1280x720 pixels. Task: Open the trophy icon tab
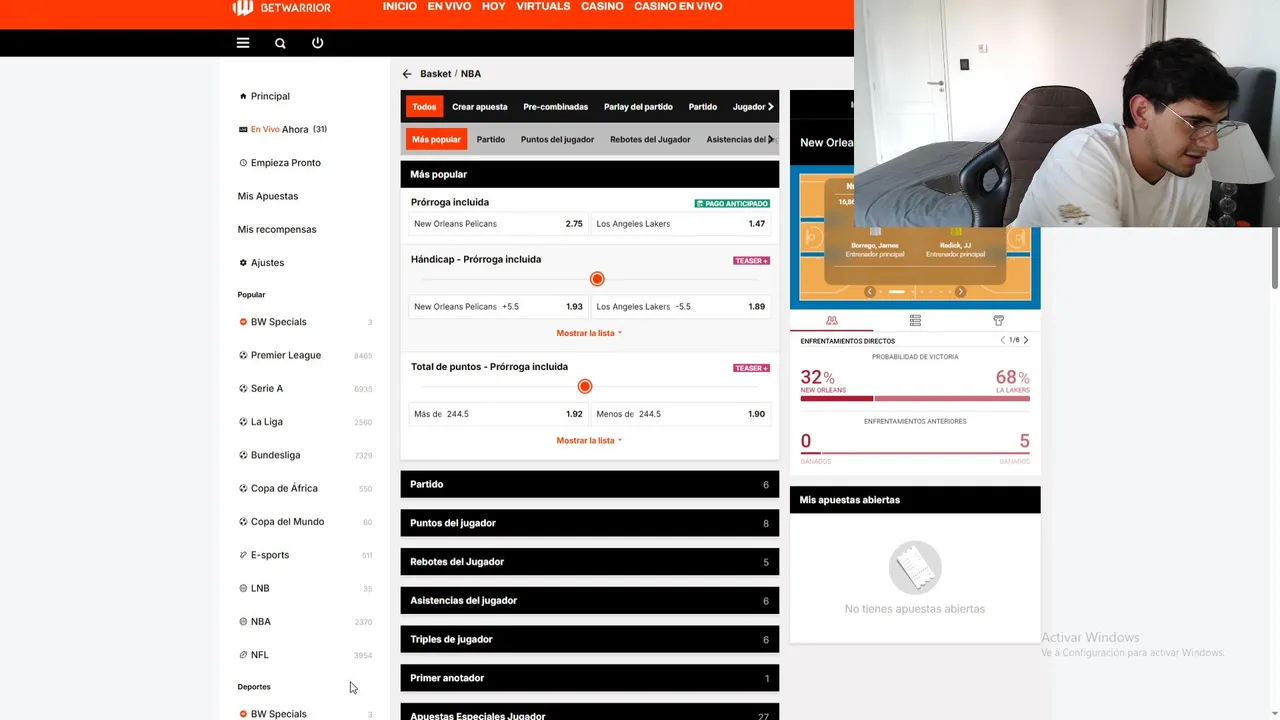click(x=998, y=321)
